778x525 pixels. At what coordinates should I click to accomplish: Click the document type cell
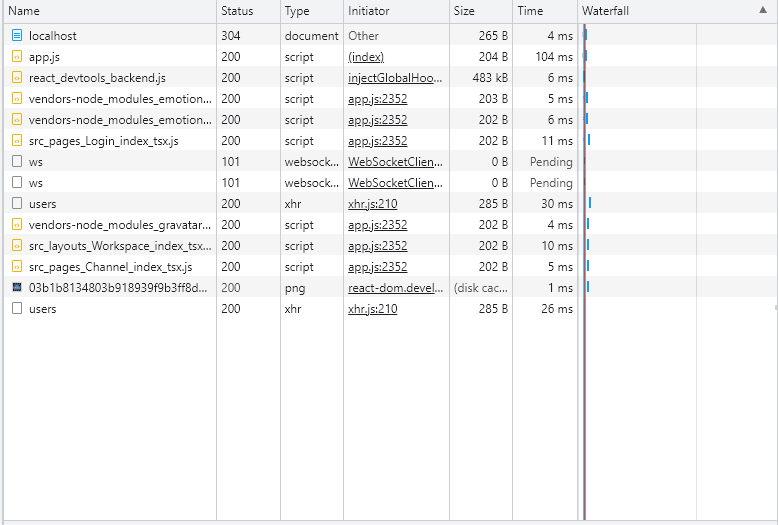312,36
